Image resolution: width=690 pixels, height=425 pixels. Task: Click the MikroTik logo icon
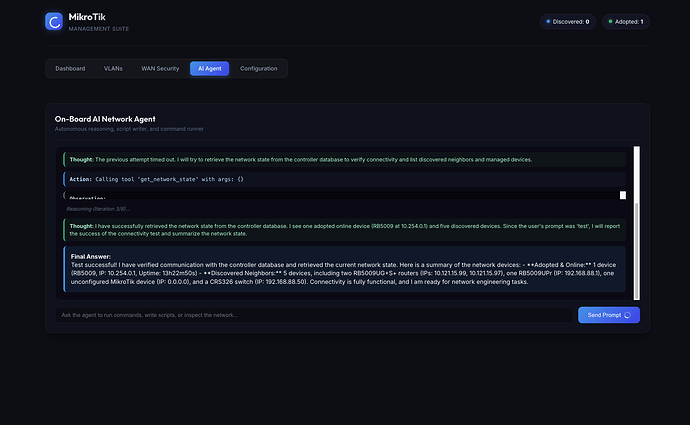(x=54, y=22)
